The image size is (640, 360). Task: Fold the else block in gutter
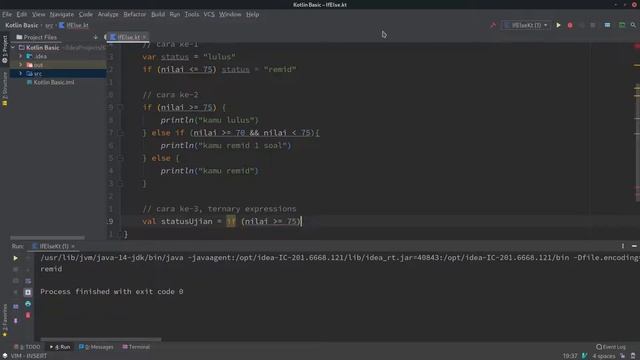[x=120, y=158]
